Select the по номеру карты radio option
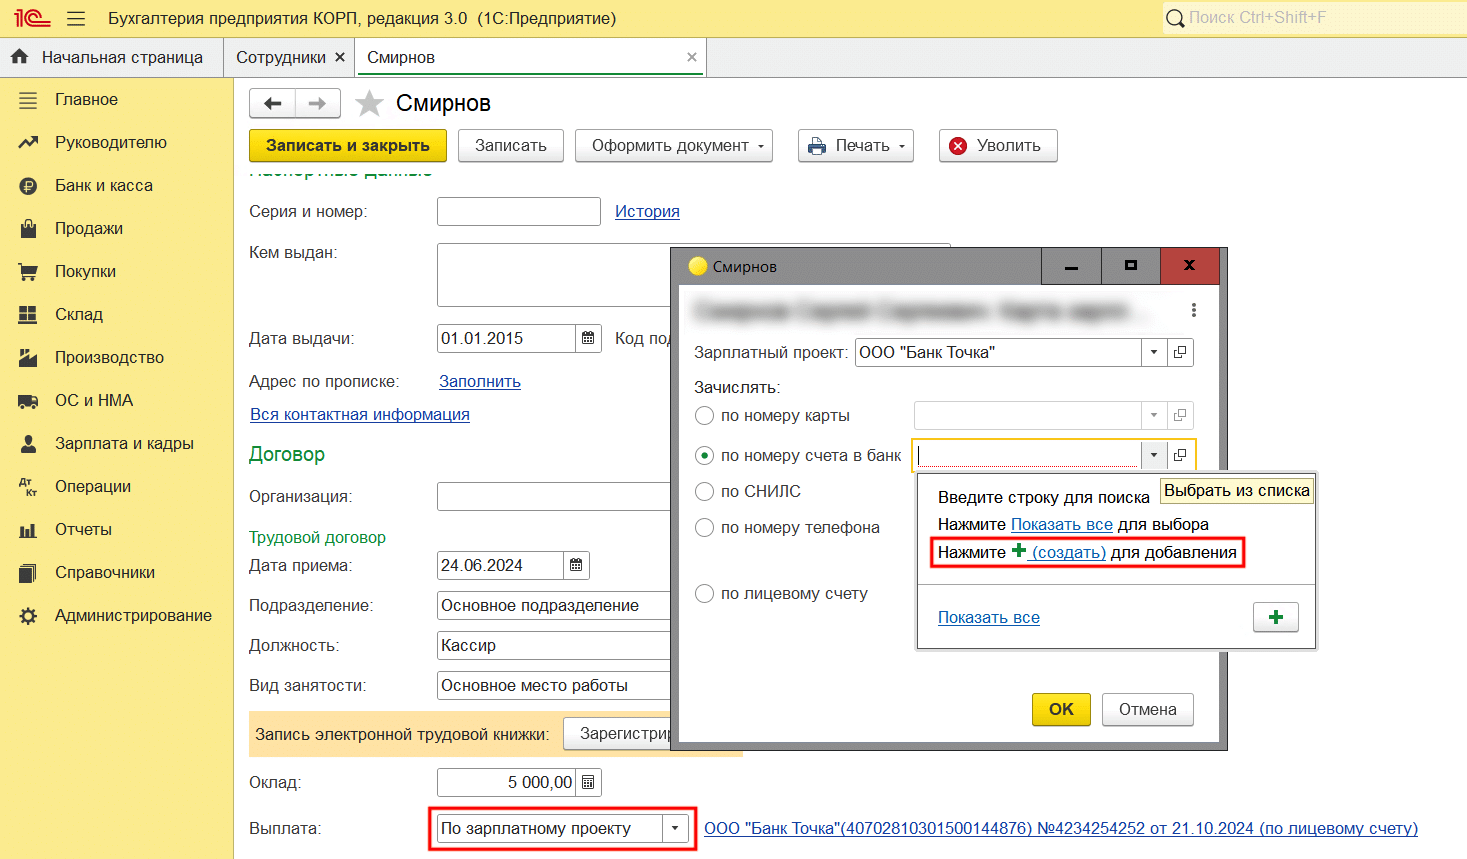The image size is (1467, 859). 705,415
